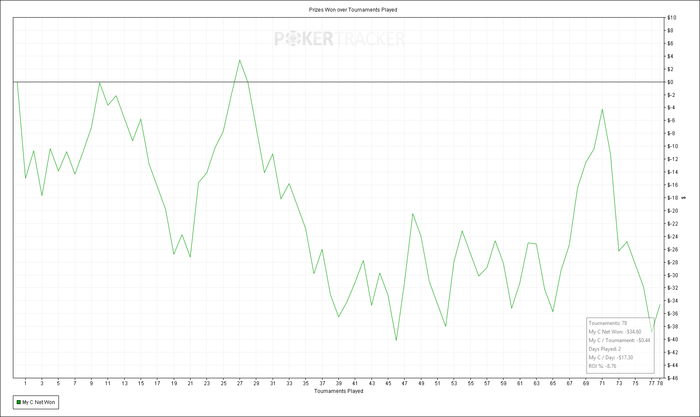Click the 'Days Played: 2' summary line
The height and width of the screenshot is (417, 700).
coord(604,349)
